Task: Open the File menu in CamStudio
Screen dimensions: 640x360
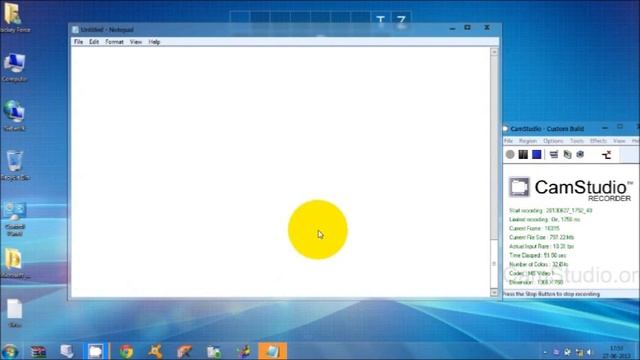Action: coord(509,141)
